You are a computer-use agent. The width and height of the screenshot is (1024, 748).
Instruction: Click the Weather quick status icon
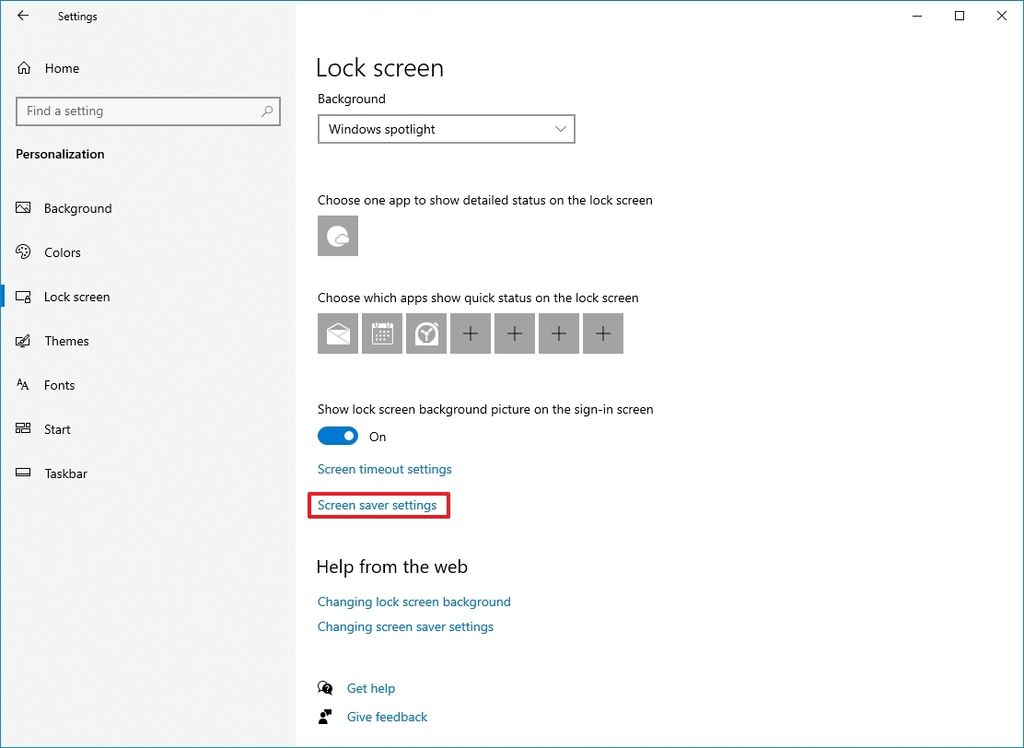(426, 333)
